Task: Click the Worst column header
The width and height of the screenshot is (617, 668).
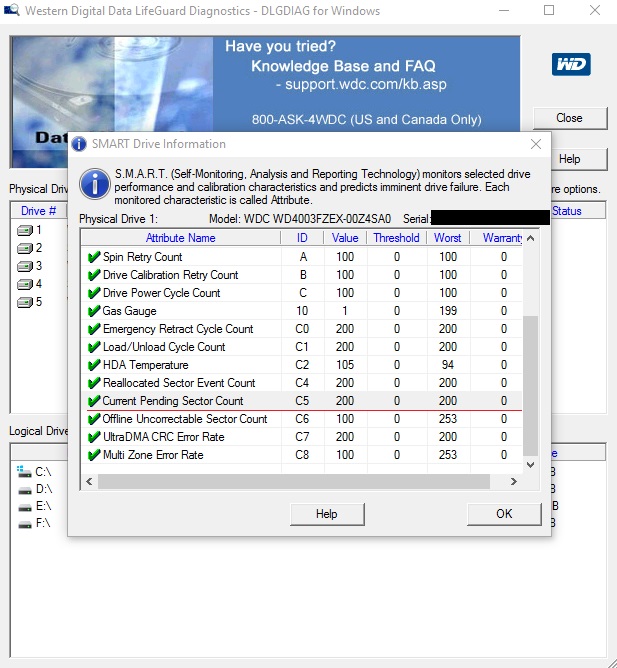Action: pos(447,238)
